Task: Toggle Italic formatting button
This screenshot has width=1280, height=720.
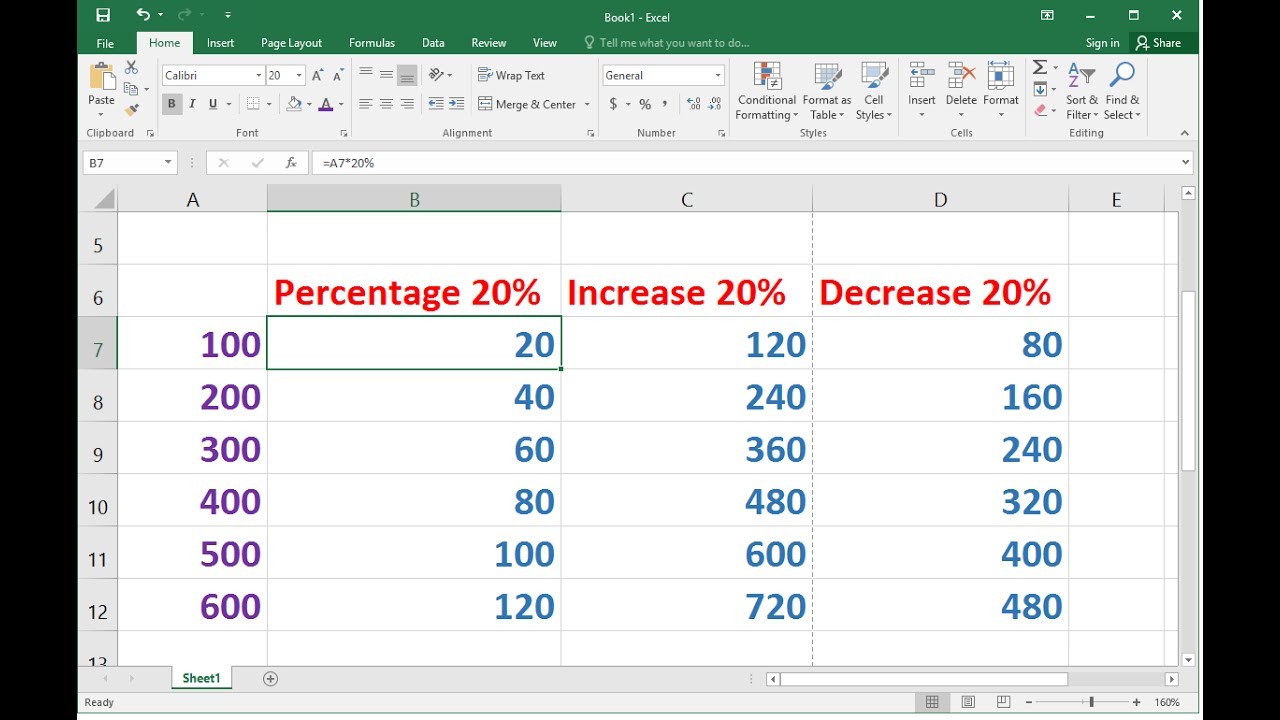Action: point(192,104)
